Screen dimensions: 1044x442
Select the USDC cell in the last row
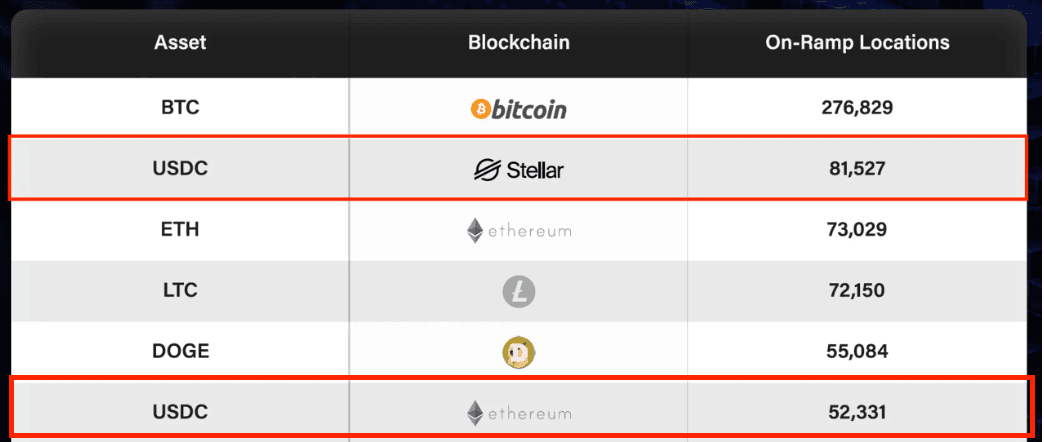click(180, 411)
